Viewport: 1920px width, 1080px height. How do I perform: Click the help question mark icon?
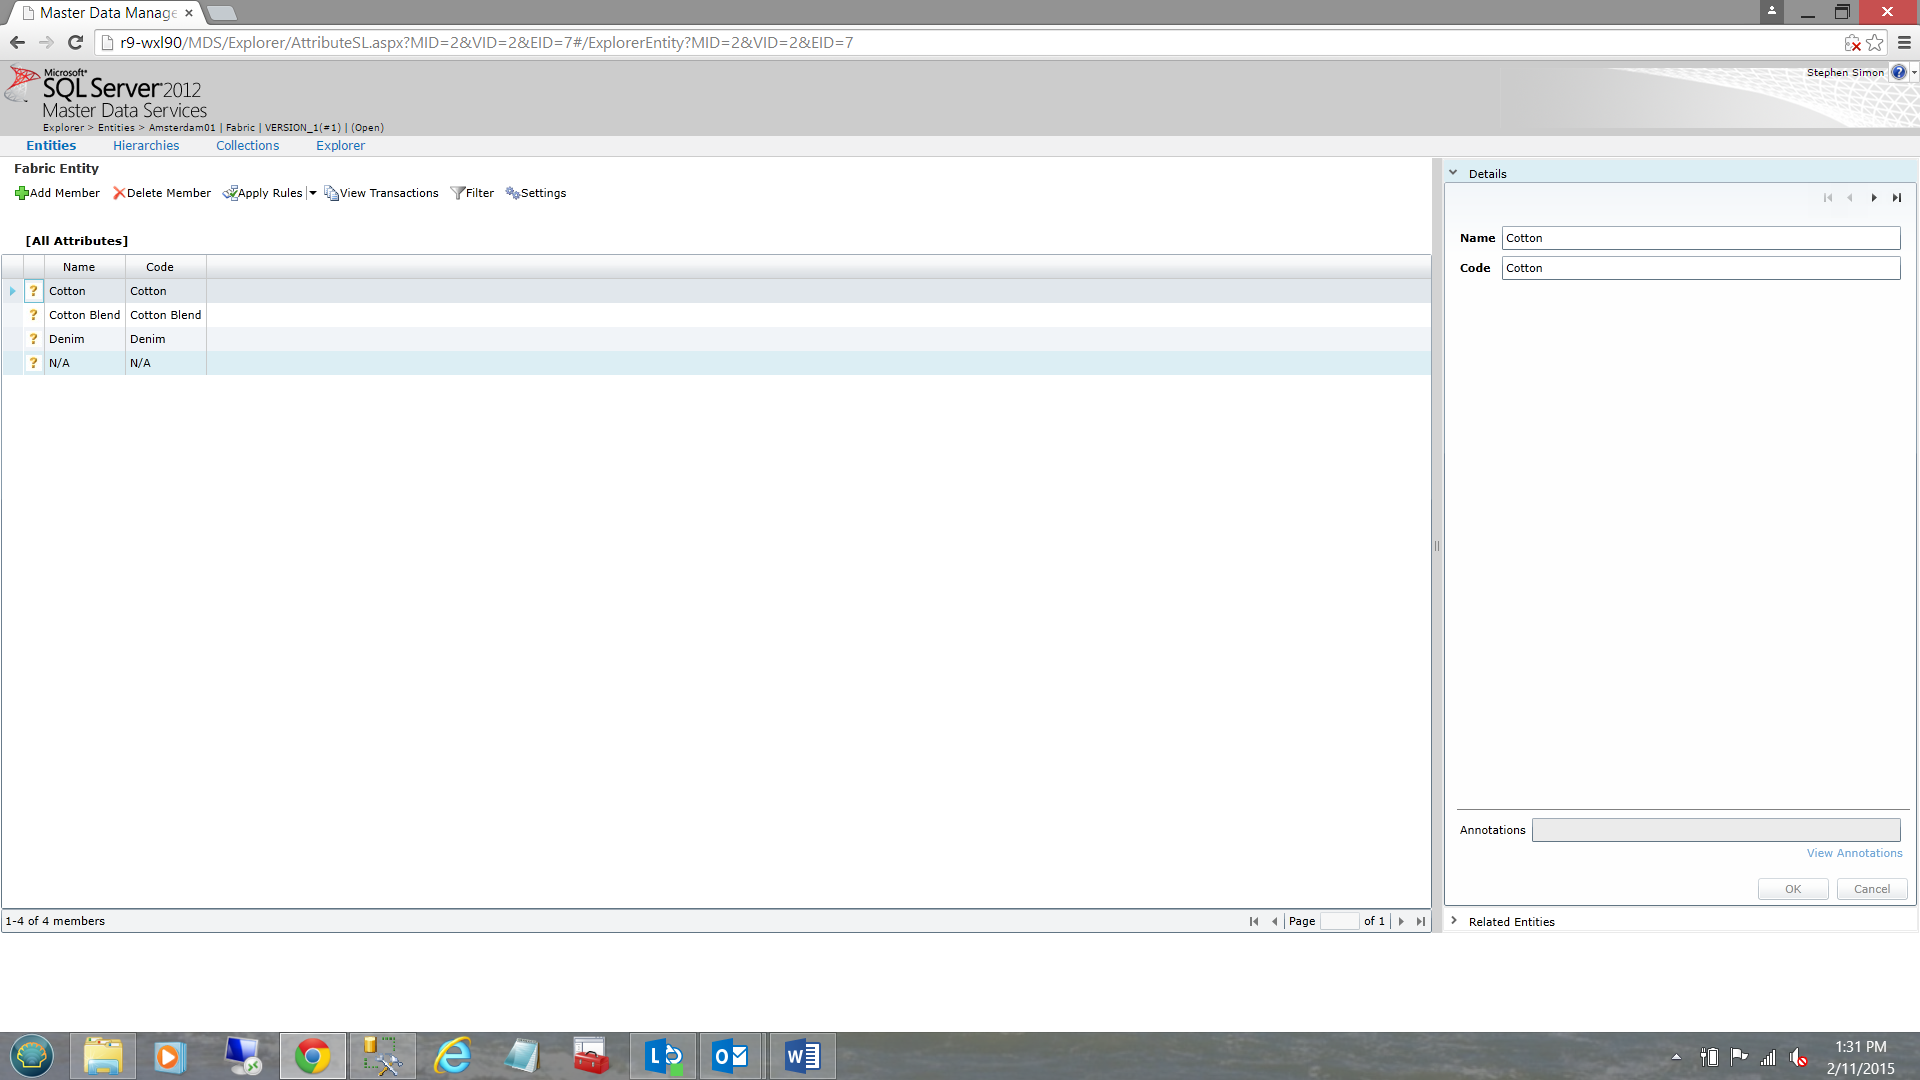pyautogui.click(x=1898, y=72)
